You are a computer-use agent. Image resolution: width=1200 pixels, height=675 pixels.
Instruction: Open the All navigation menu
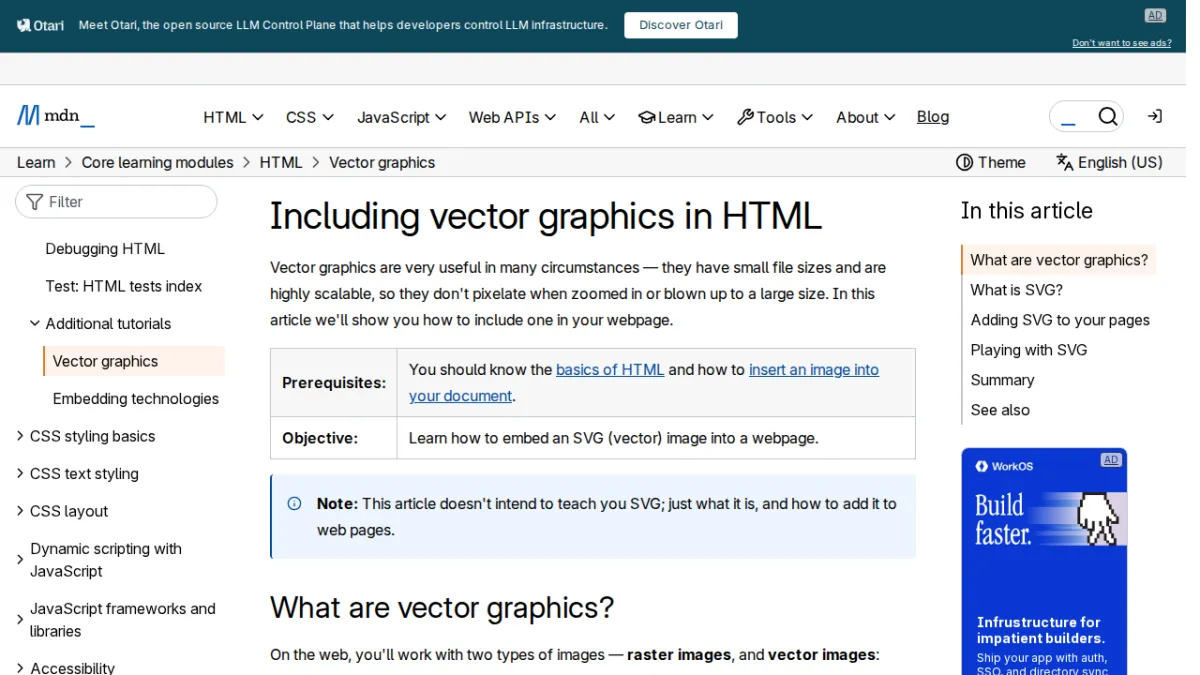597,117
